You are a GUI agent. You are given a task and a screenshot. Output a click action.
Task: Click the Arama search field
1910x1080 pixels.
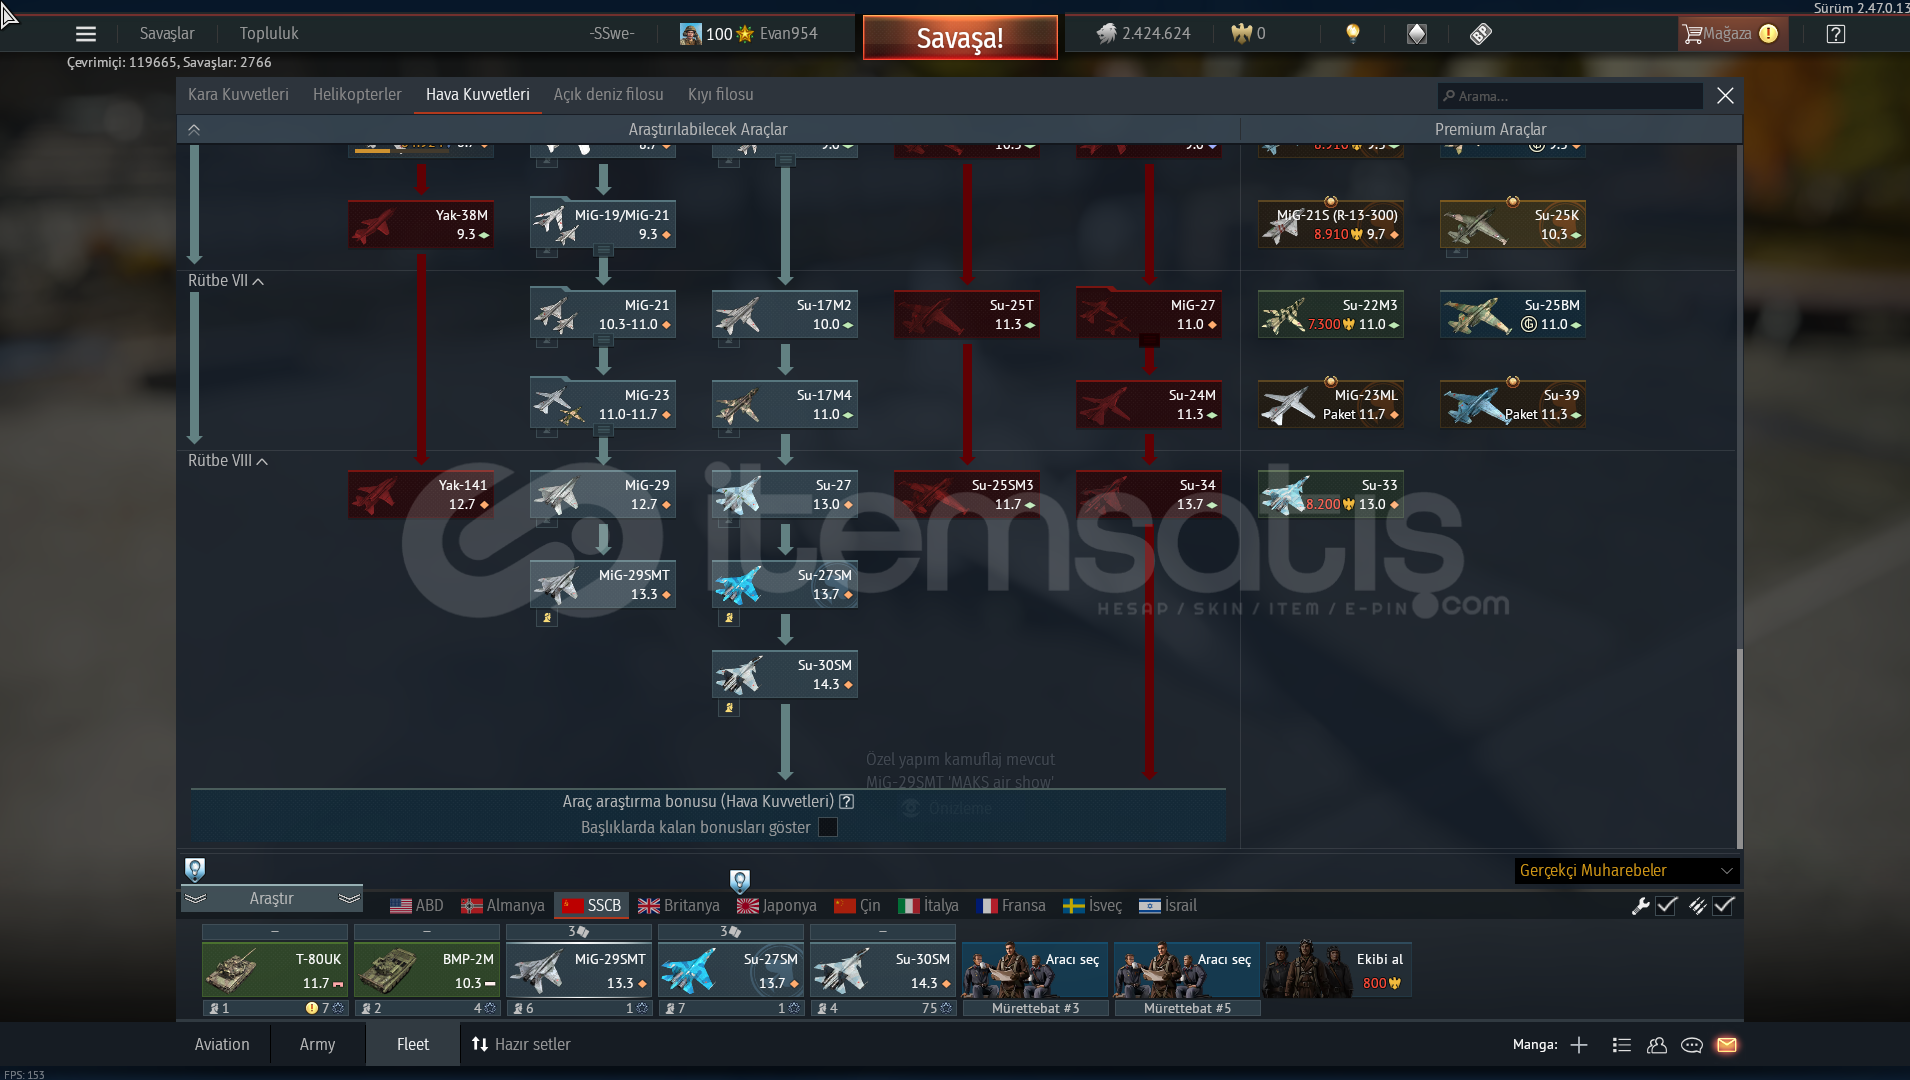click(1570, 96)
